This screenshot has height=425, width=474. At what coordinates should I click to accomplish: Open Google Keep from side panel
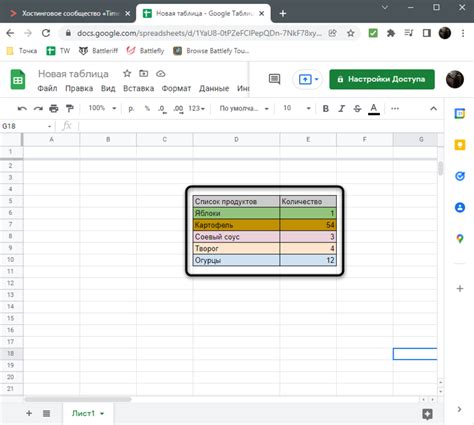click(460, 145)
